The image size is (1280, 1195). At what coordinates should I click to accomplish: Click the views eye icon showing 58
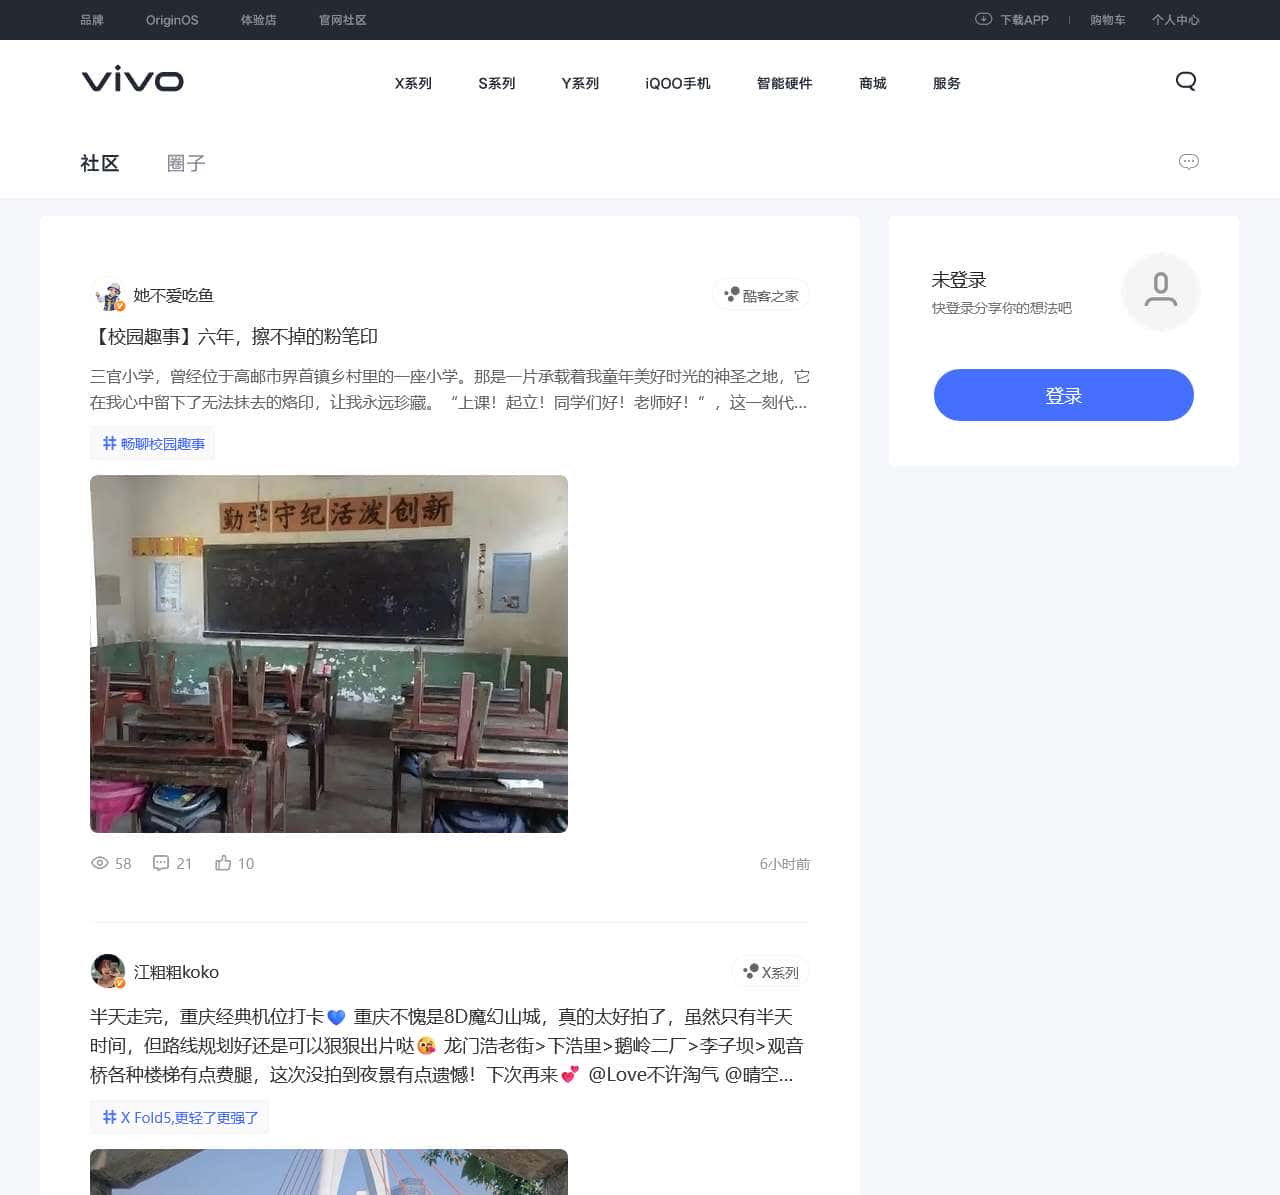(100, 863)
